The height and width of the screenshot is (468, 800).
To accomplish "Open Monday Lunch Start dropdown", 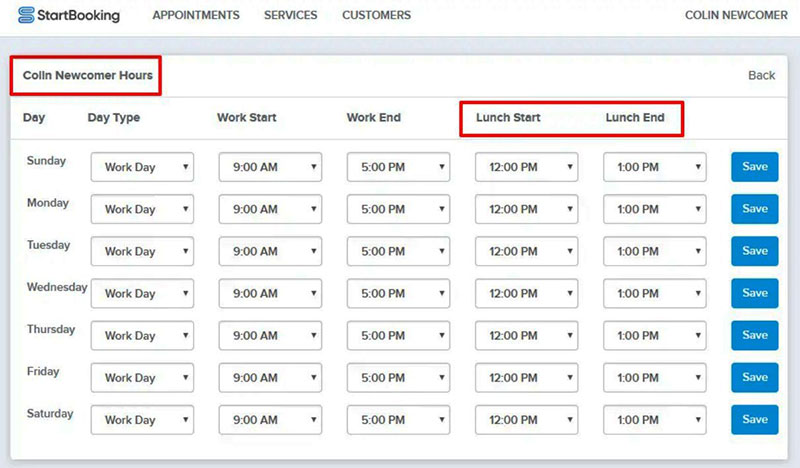I will tap(527, 209).
